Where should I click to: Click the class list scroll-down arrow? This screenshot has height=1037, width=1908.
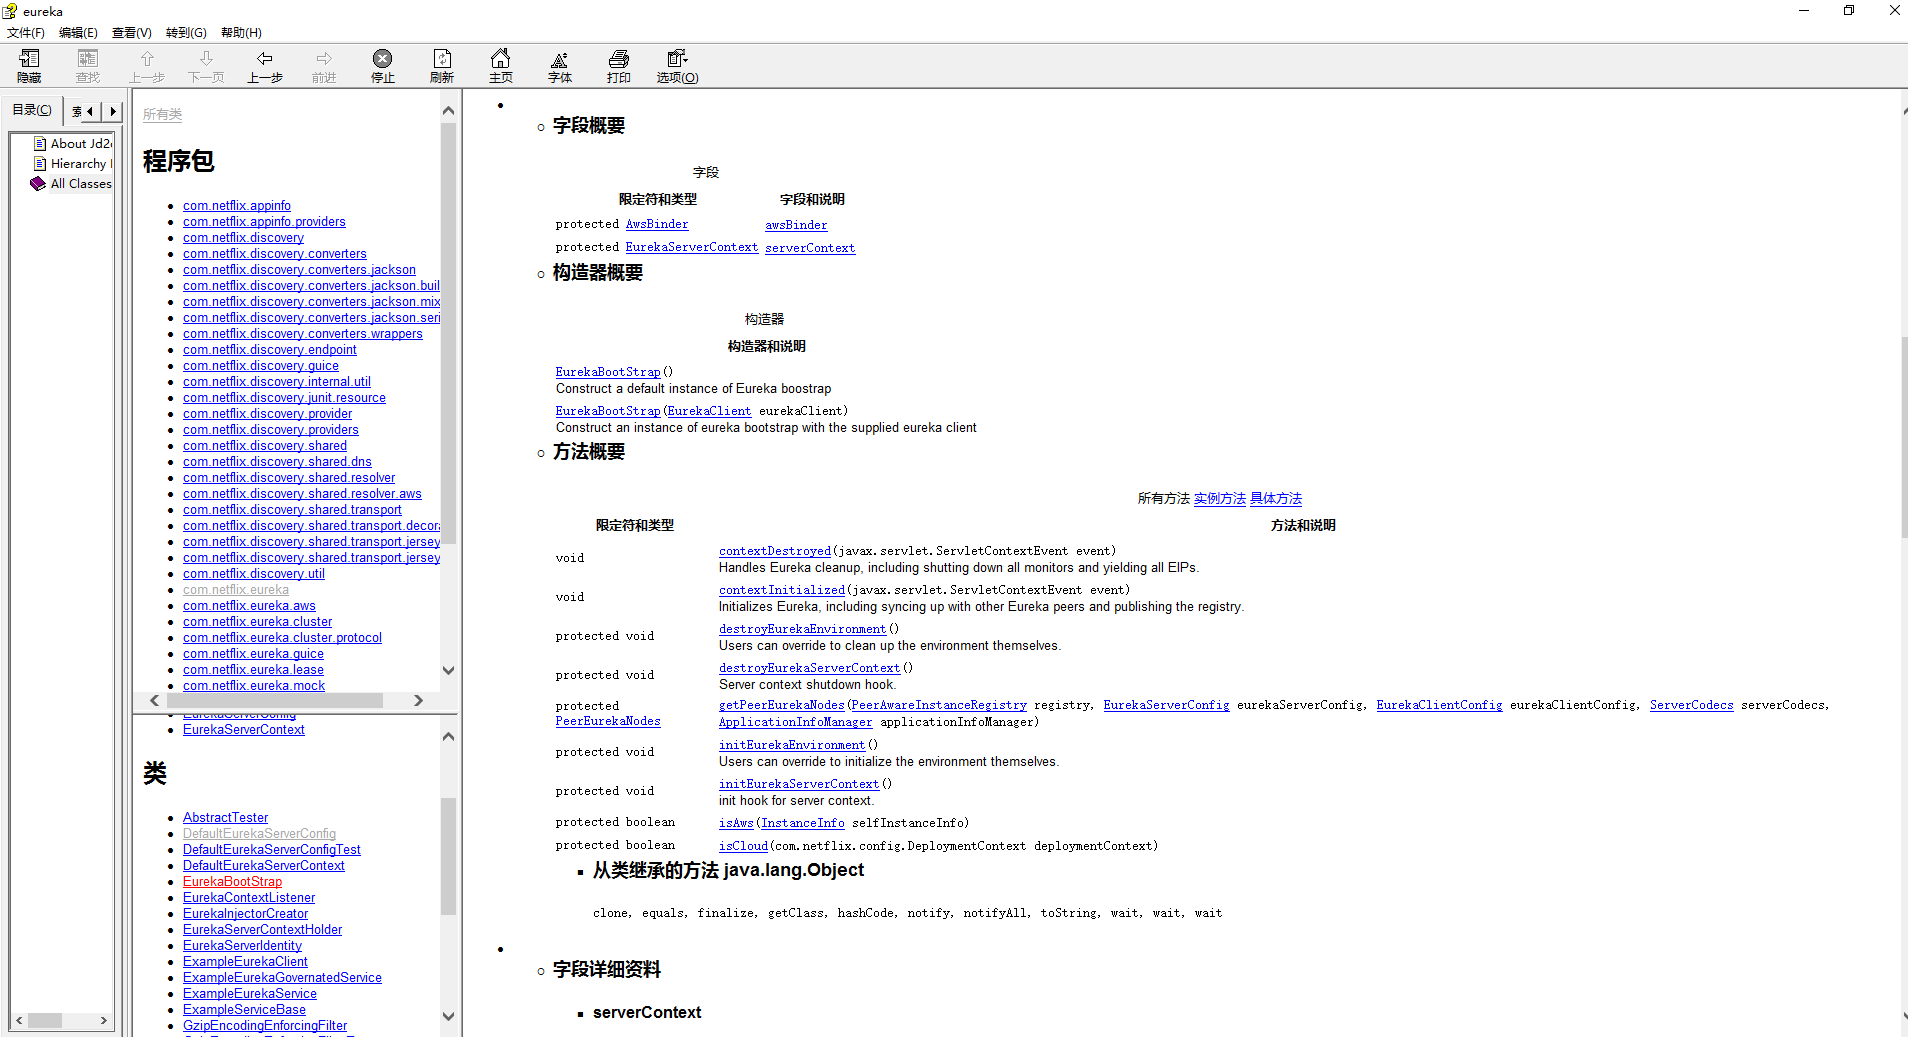click(448, 1016)
